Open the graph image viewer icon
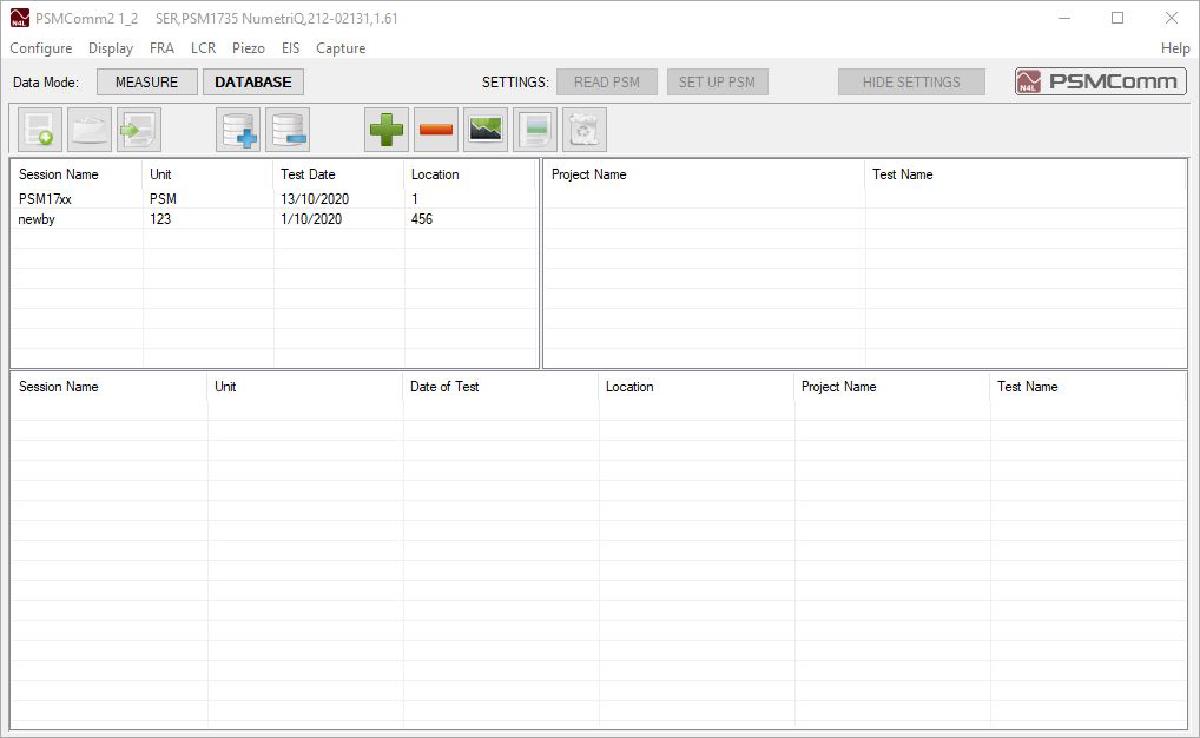 pyautogui.click(x=485, y=129)
